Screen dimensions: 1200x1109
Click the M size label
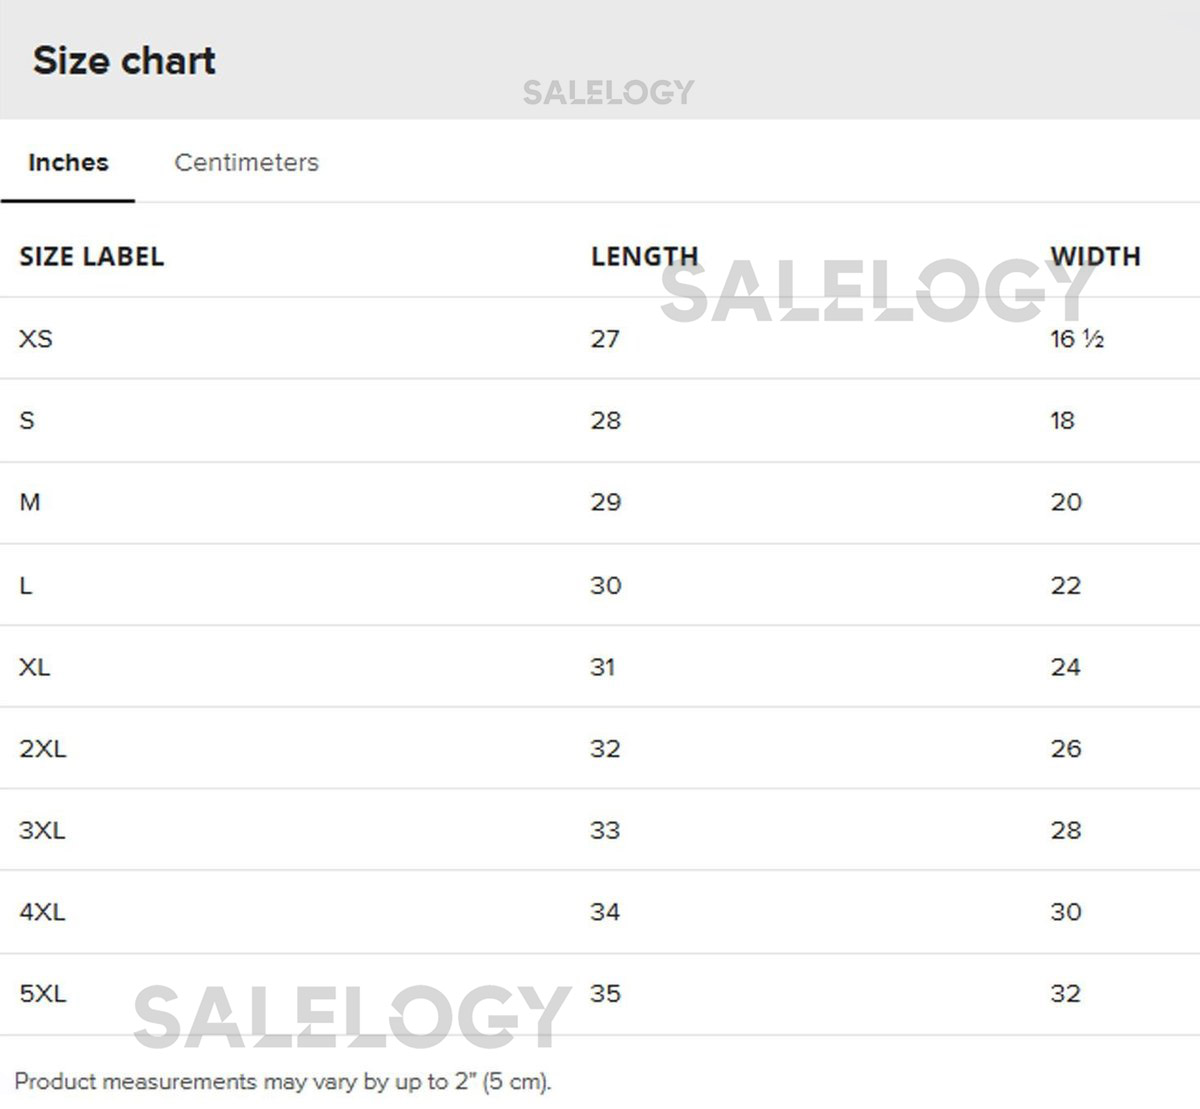point(30,502)
